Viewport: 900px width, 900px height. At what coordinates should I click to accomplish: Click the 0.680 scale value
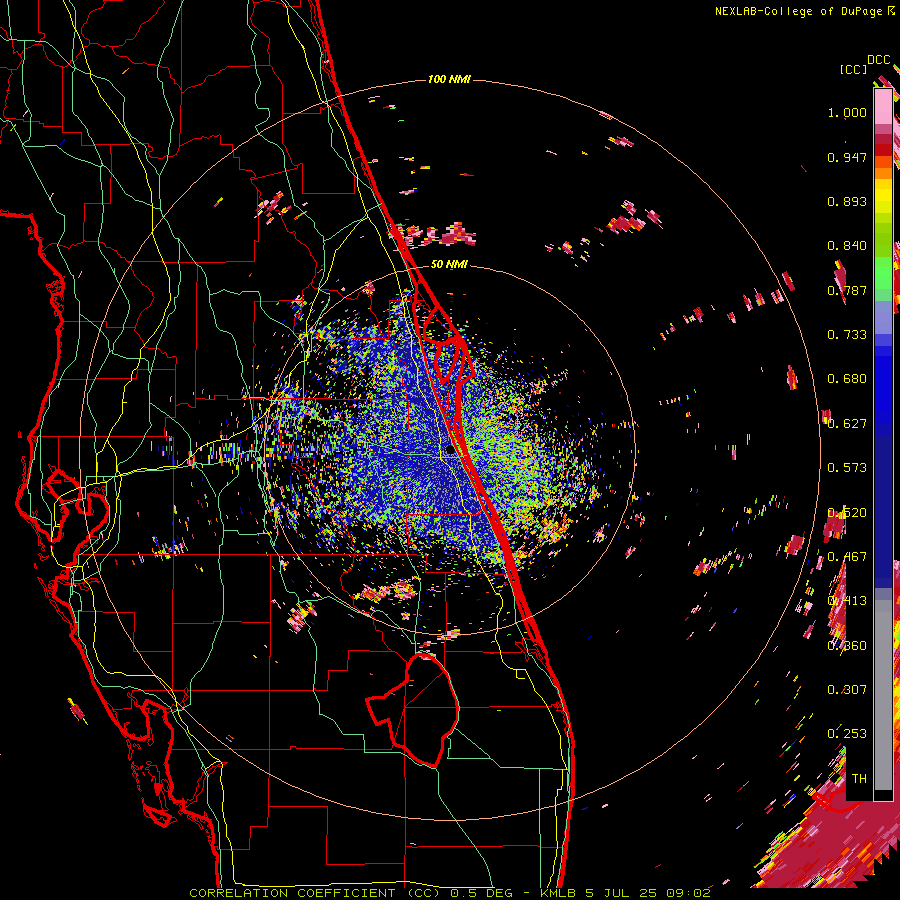847,379
